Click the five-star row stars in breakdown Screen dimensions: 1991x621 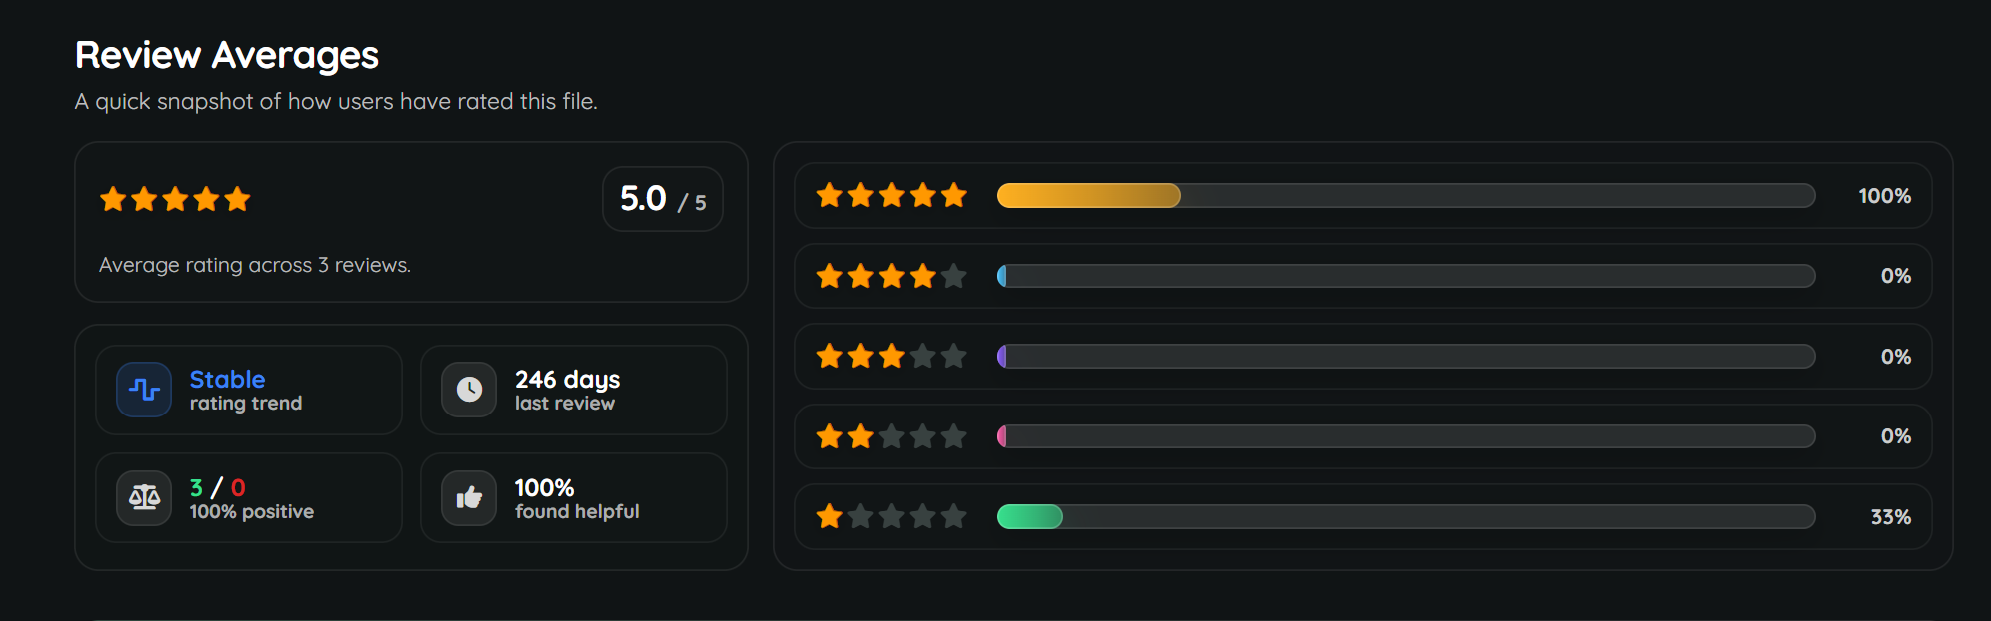[x=891, y=195]
